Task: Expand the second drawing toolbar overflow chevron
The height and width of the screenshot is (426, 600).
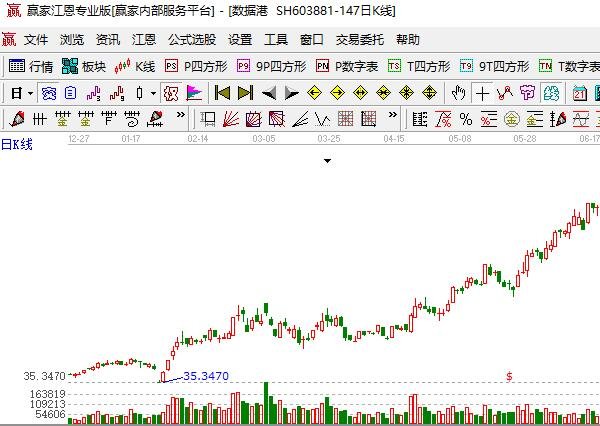Action: [x=393, y=114]
